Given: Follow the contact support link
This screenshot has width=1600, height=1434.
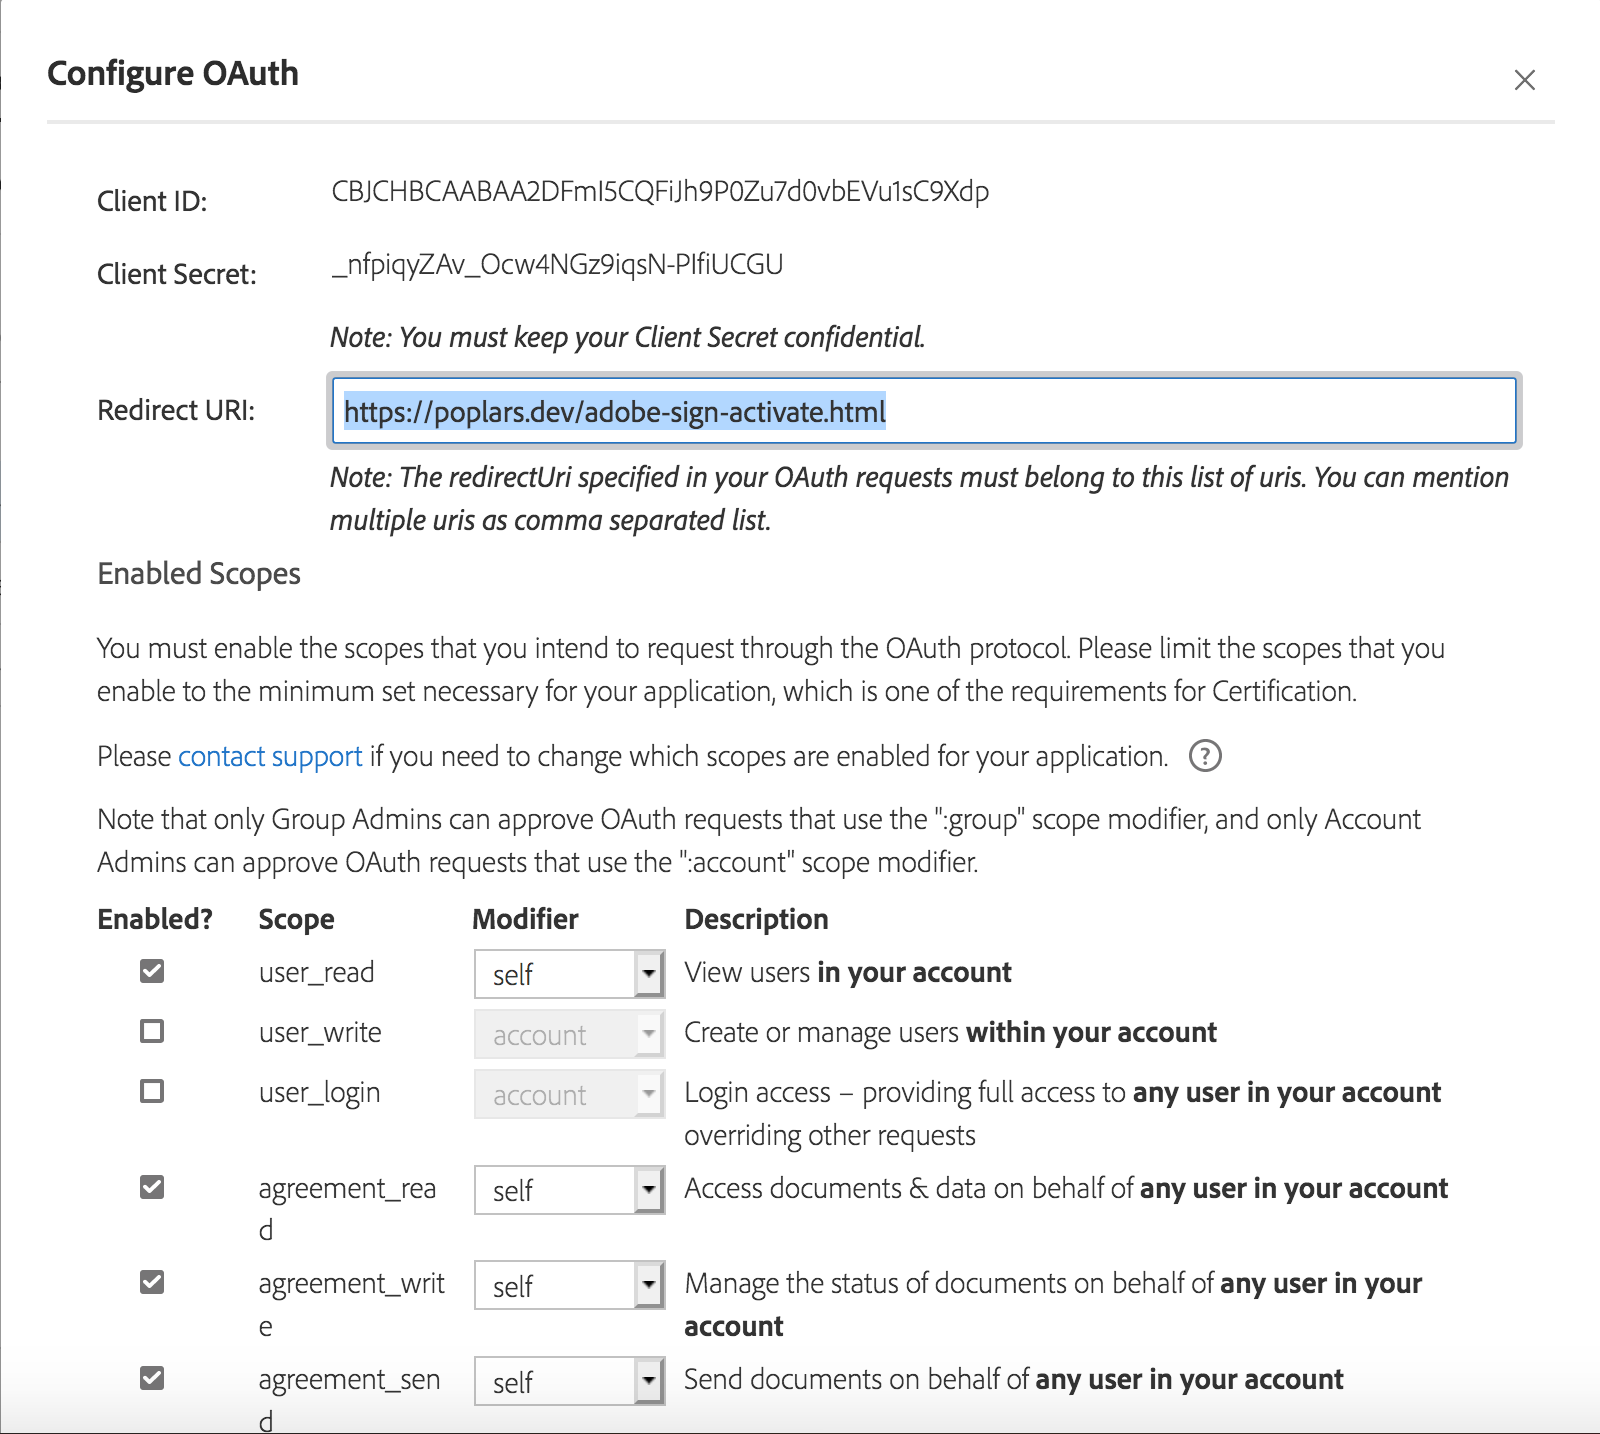Looking at the screenshot, I should 270,757.
